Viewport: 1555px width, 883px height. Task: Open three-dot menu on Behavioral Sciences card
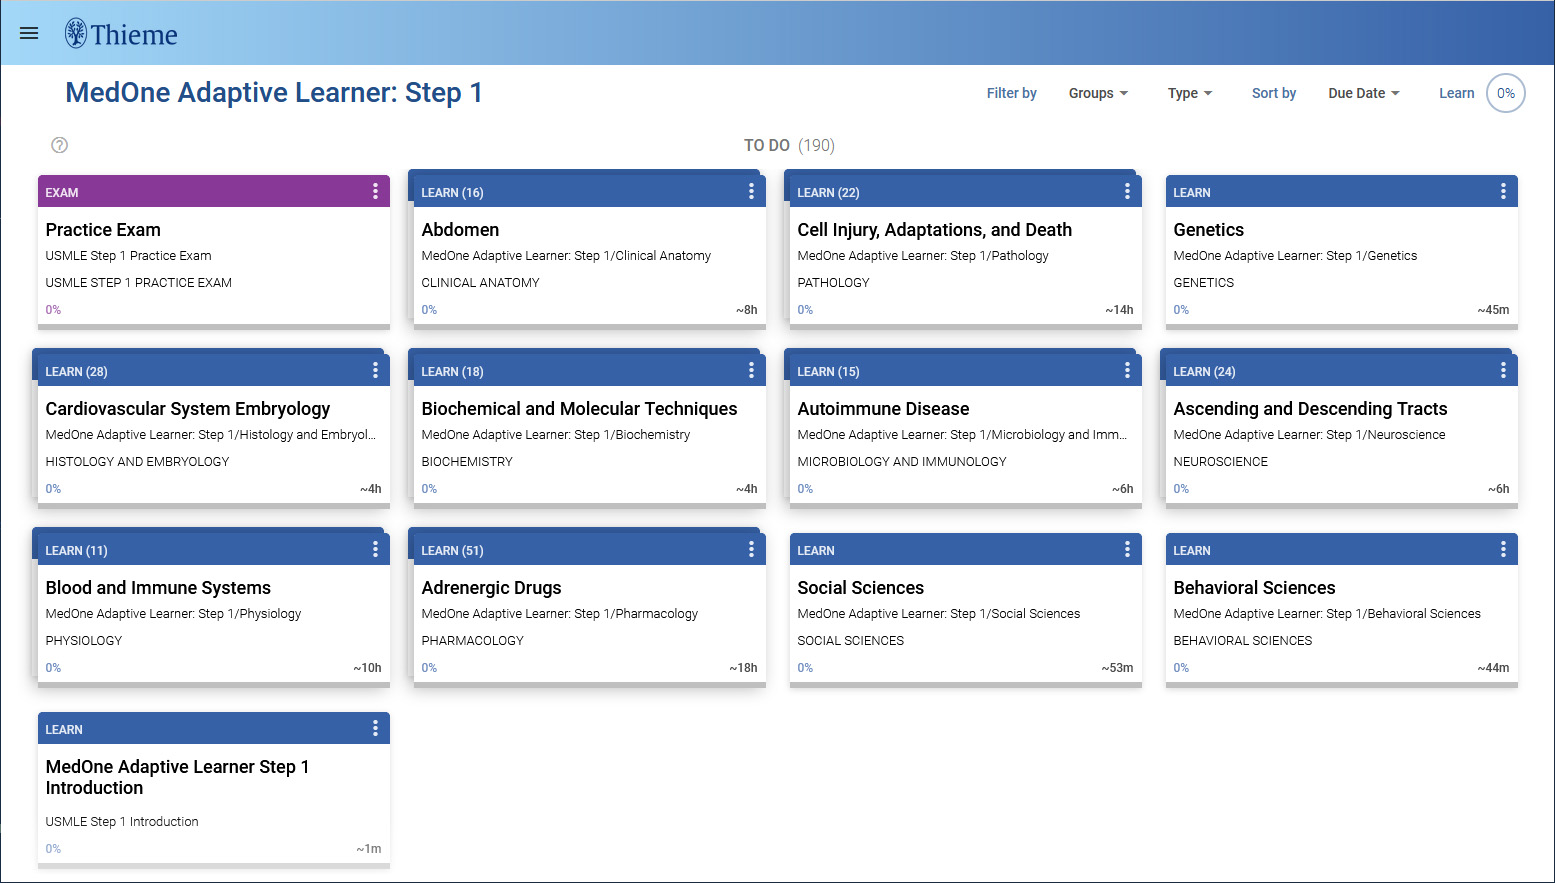coord(1503,549)
